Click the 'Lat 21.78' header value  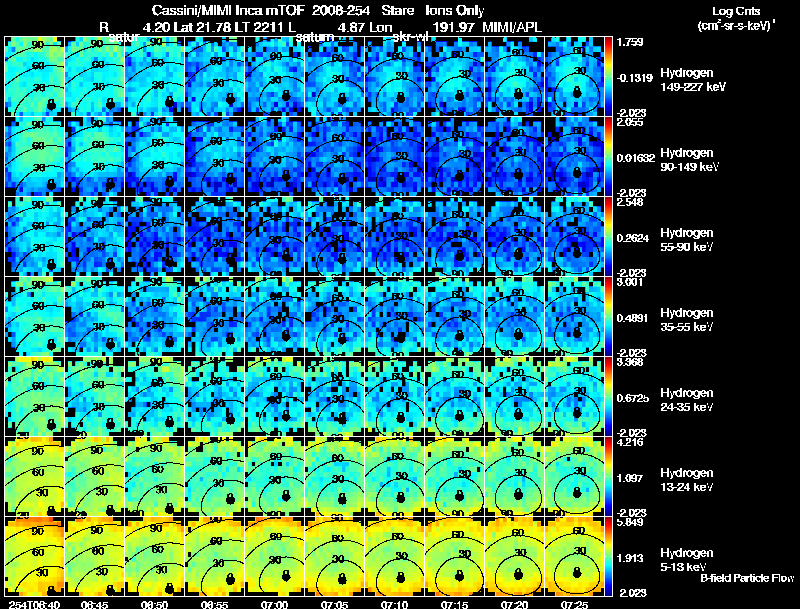201,27
